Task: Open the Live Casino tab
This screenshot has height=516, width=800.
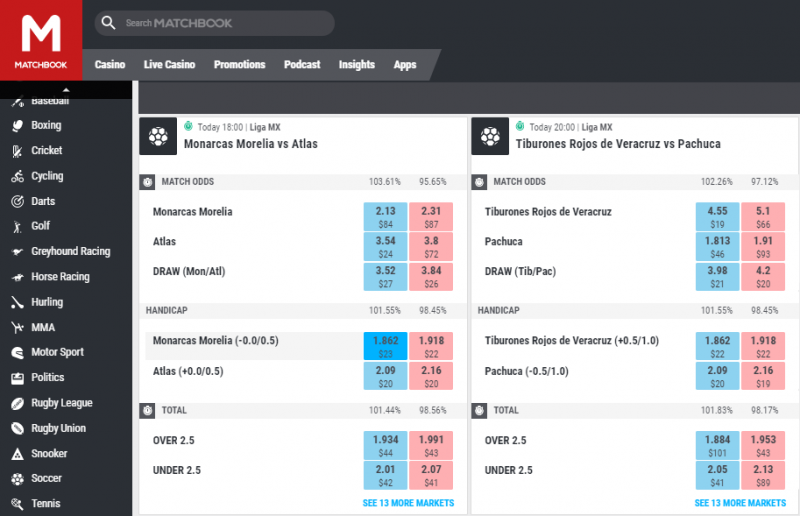Action: tap(169, 65)
